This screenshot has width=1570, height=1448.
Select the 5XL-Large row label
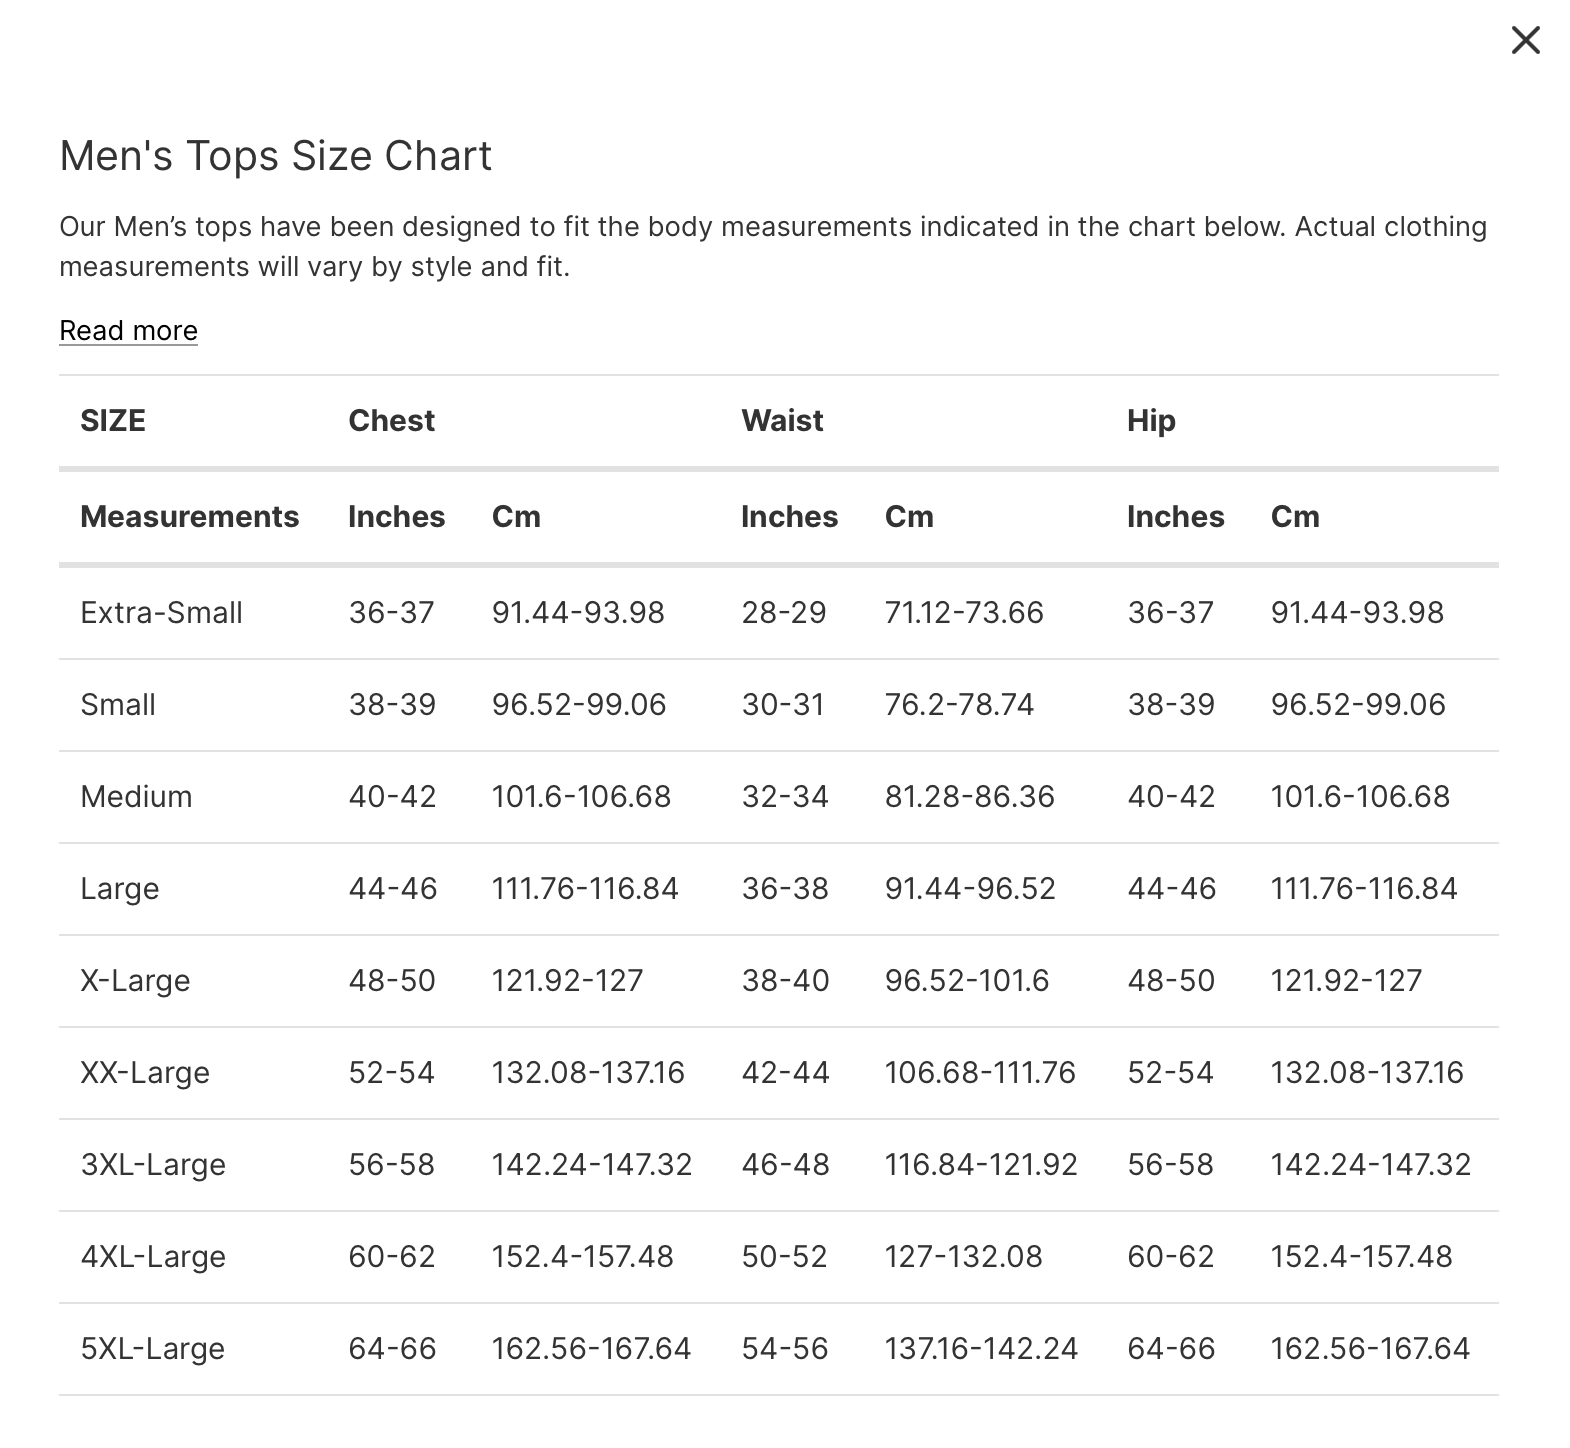click(152, 1349)
